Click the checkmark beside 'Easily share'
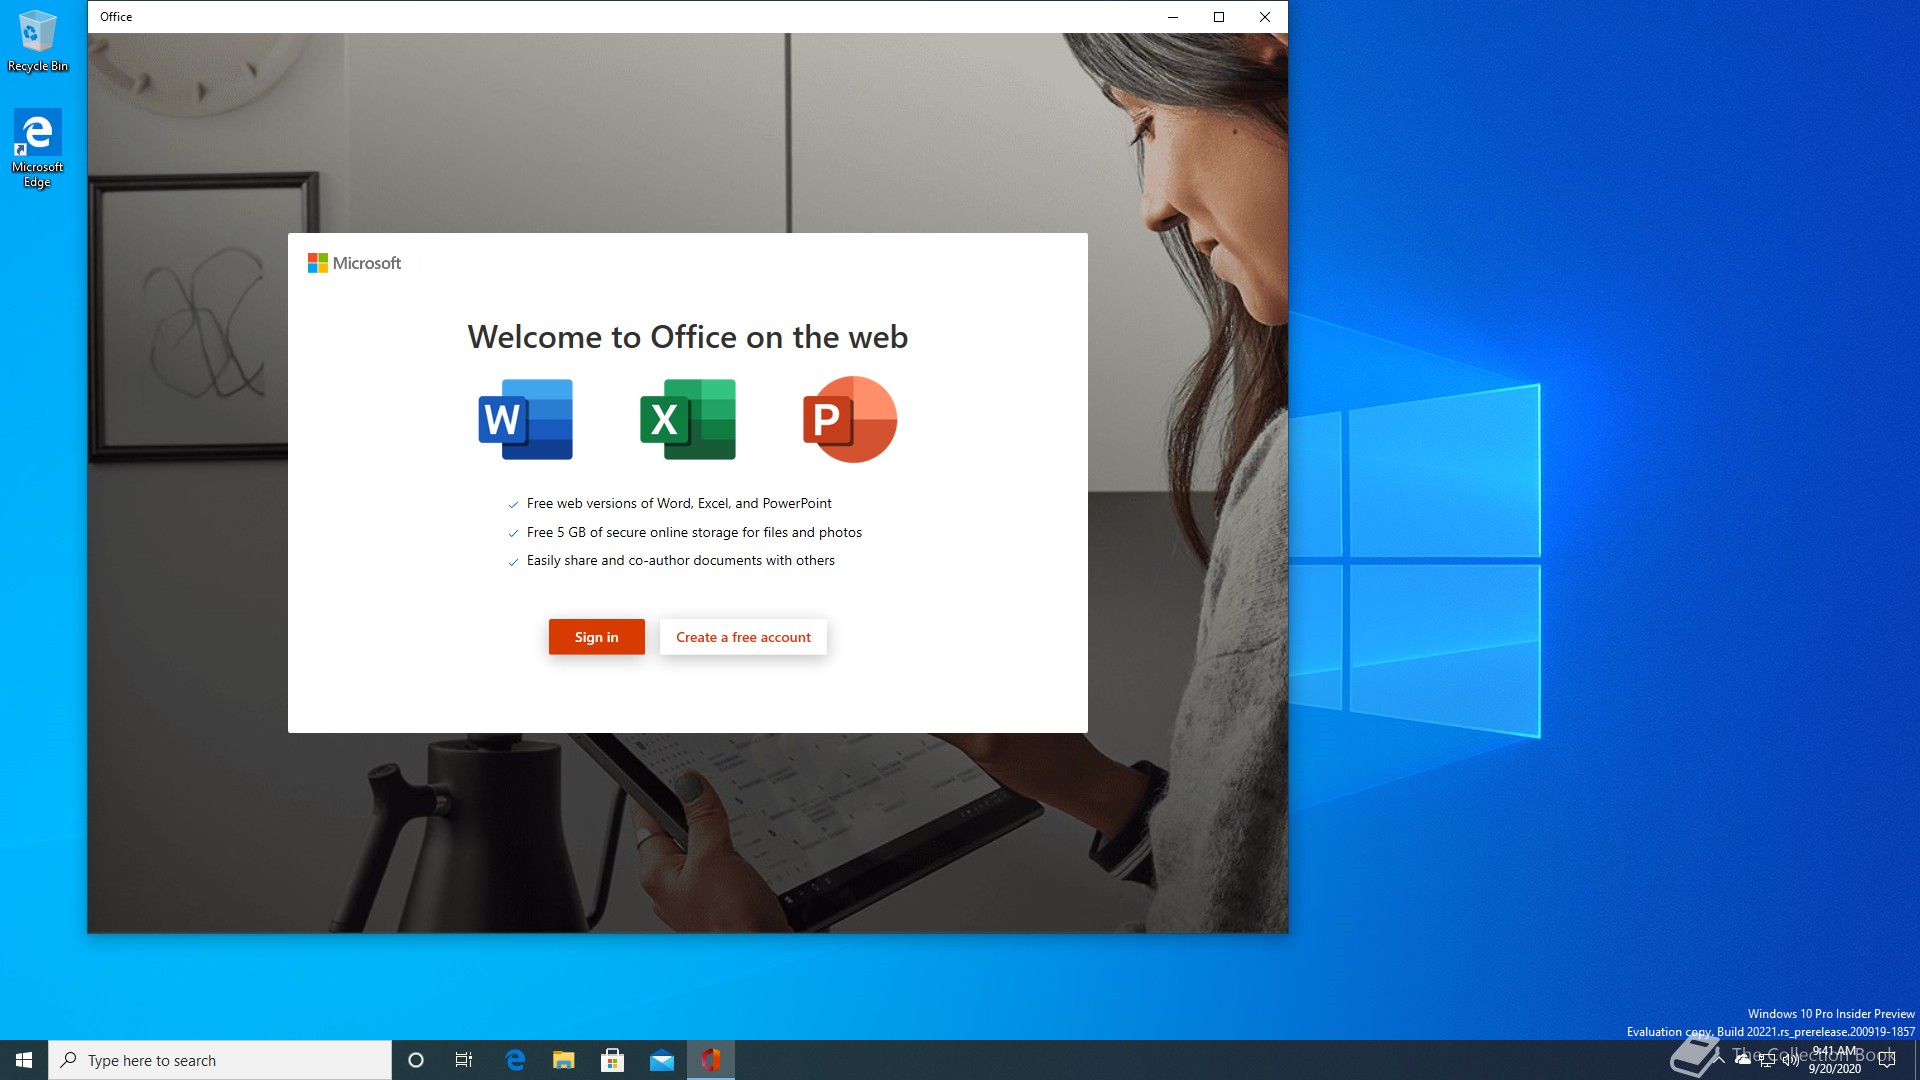The width and height of the screenshot is (1920, 1080). [x=513, y=562]
